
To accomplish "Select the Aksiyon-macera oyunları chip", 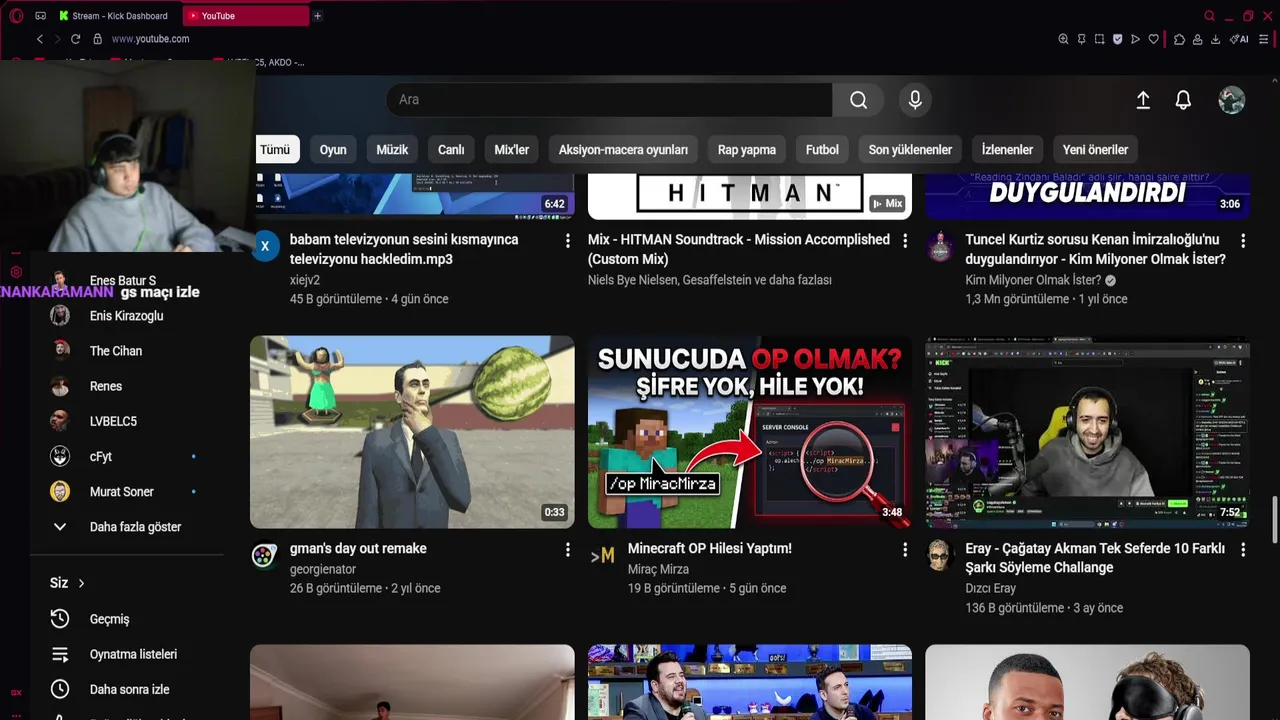I will (623, 150).
